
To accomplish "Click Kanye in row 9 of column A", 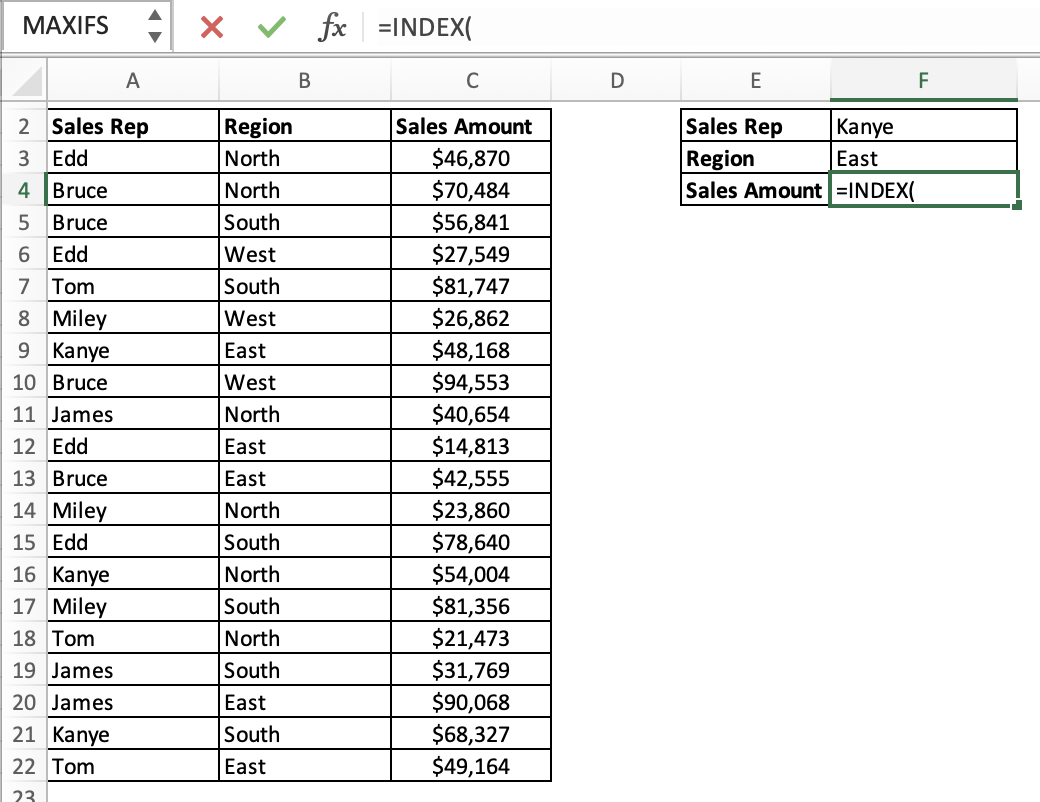I will (133, 350).
